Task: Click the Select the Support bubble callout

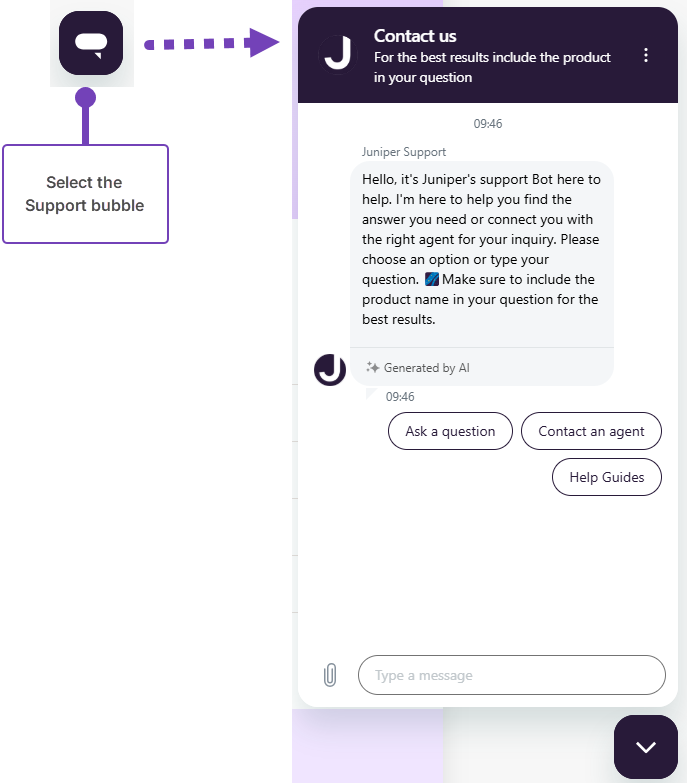Action: (x=85, y=194)
